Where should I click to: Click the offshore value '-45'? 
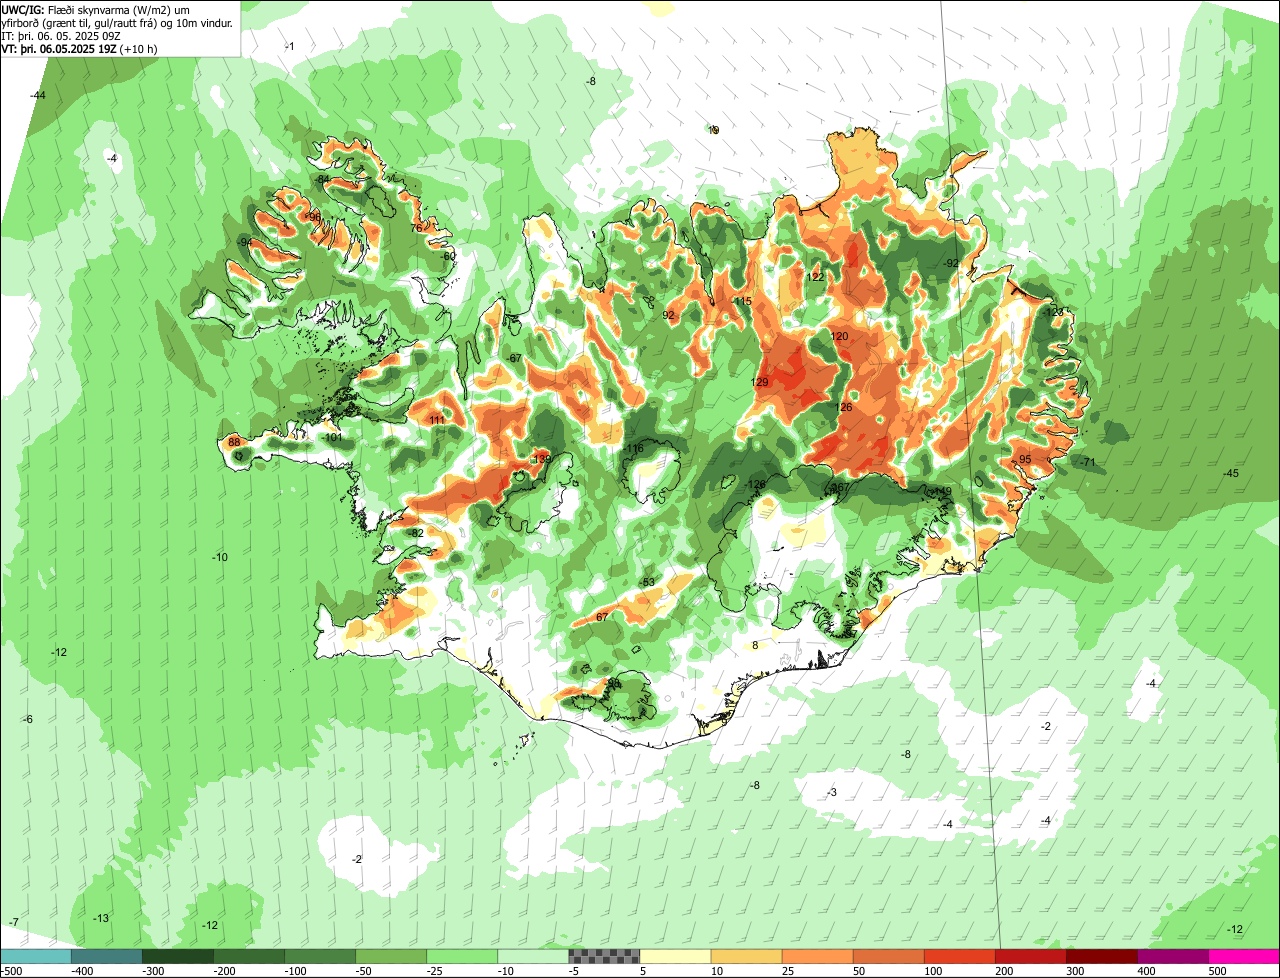(1230, 473)
